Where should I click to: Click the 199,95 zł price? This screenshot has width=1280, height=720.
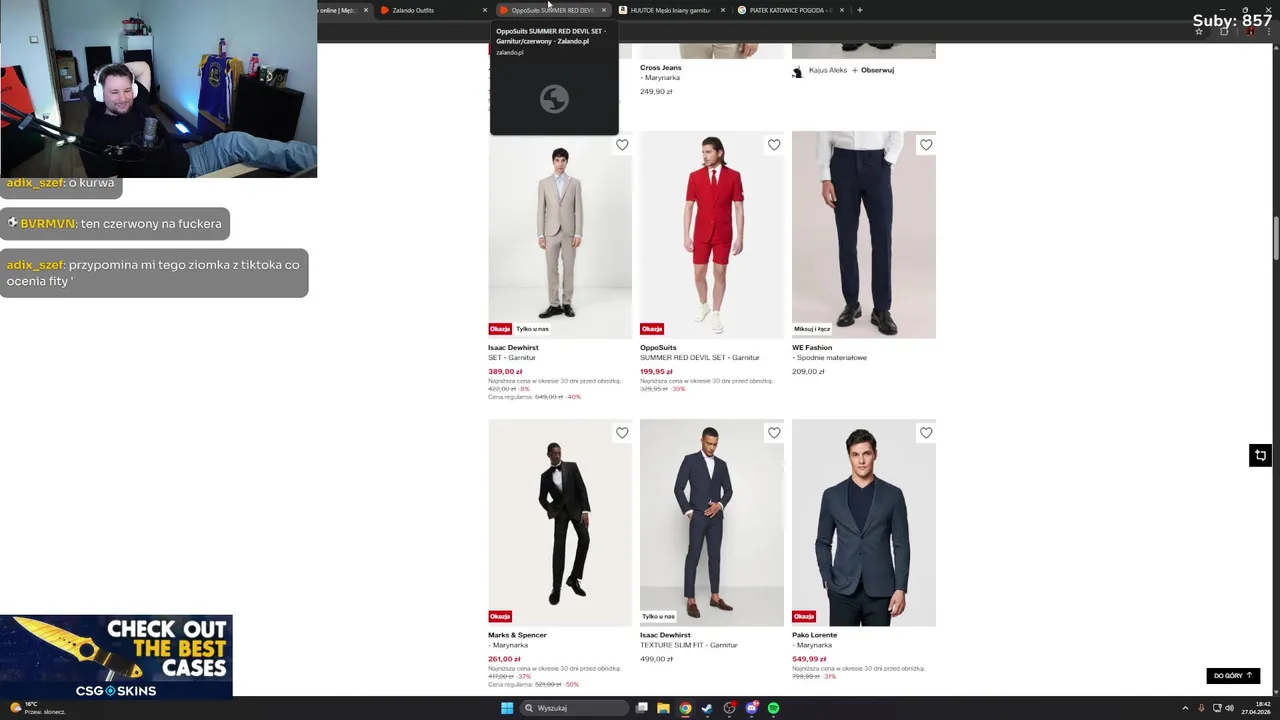(x=657, y=371)
